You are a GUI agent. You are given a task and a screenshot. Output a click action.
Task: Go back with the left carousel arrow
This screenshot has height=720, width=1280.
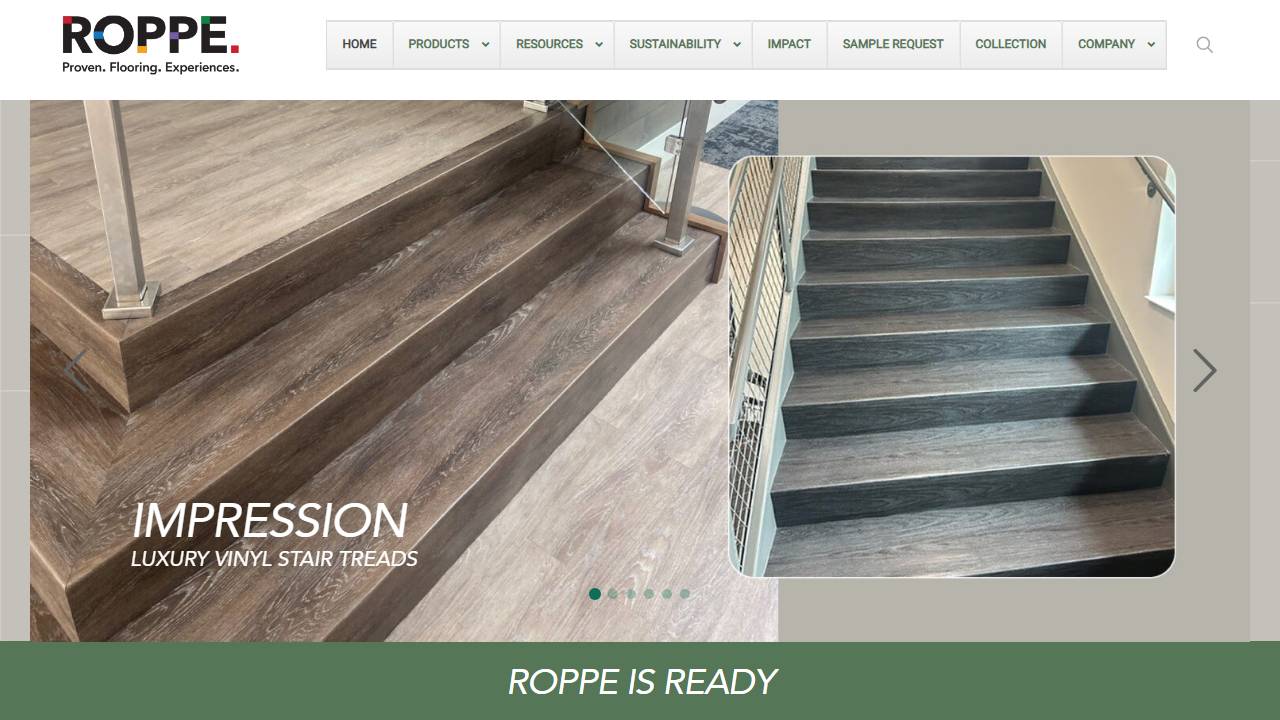(x=76, y=371)
